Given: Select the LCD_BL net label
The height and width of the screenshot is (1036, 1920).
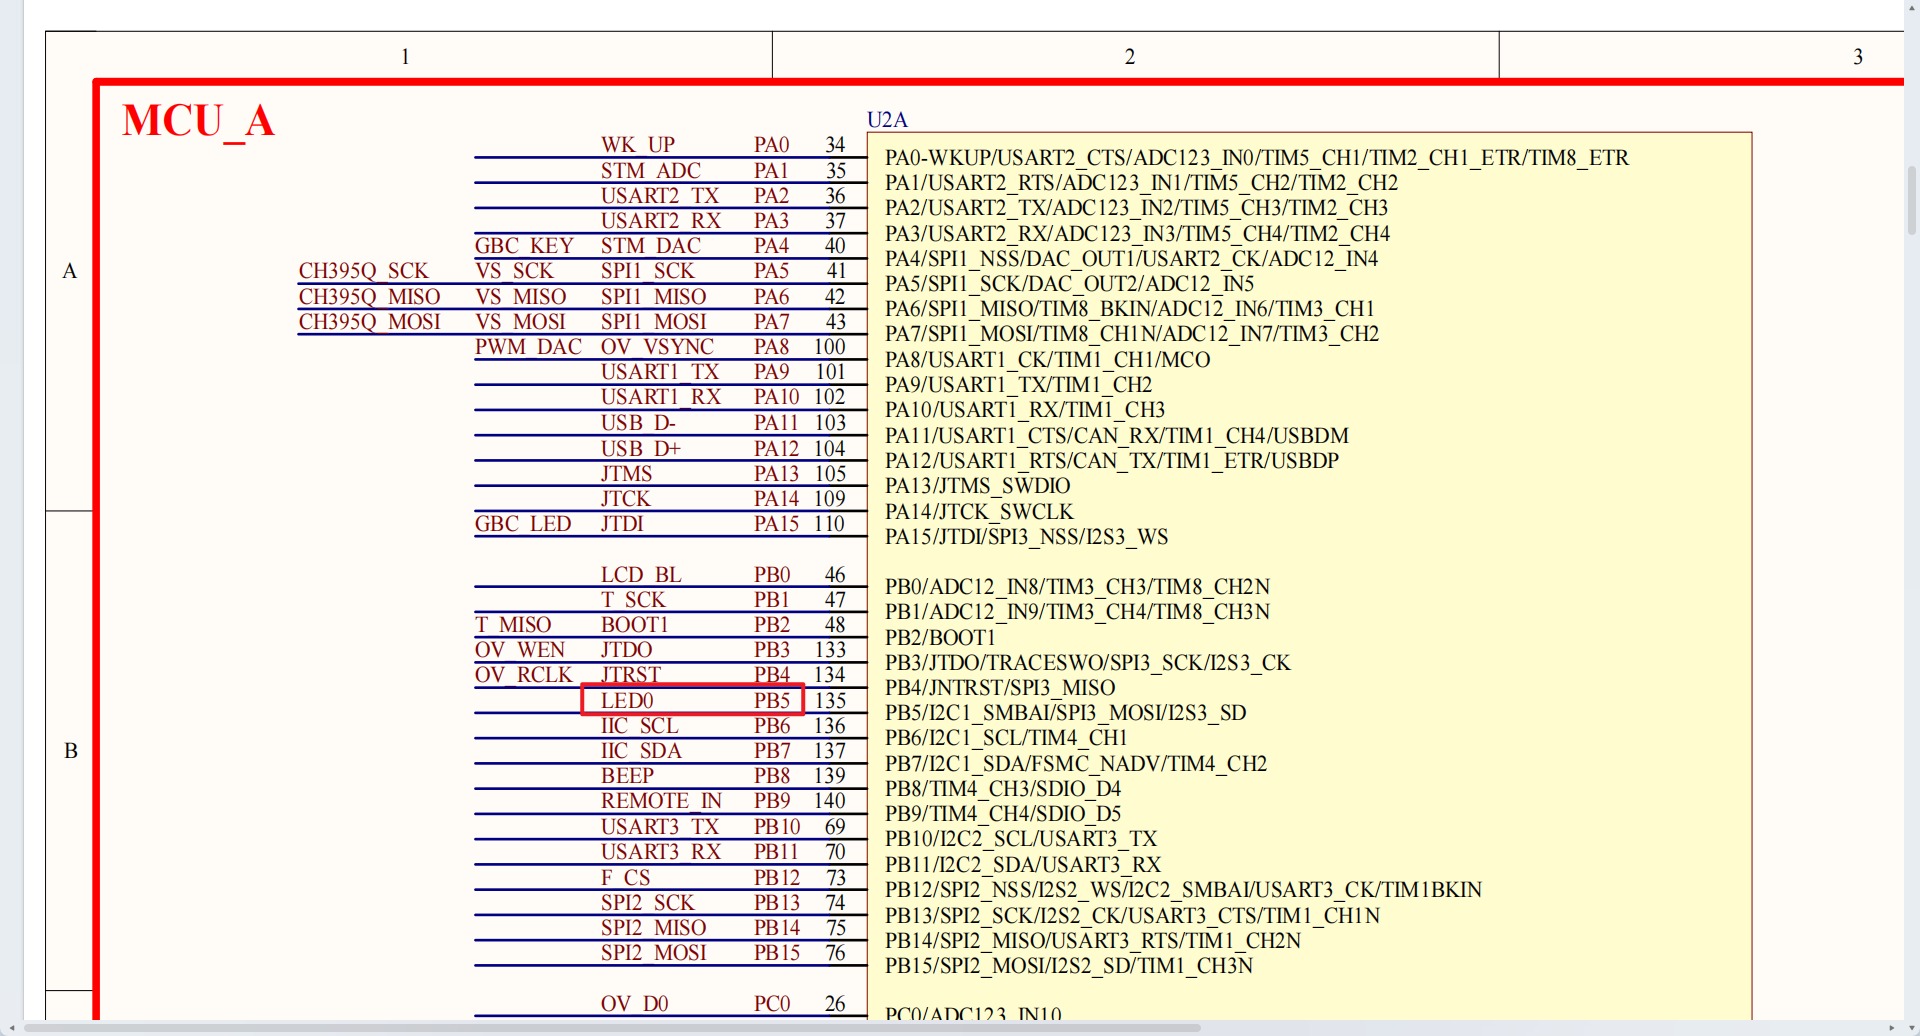Looking at the screenshot, I should point(641,575).
